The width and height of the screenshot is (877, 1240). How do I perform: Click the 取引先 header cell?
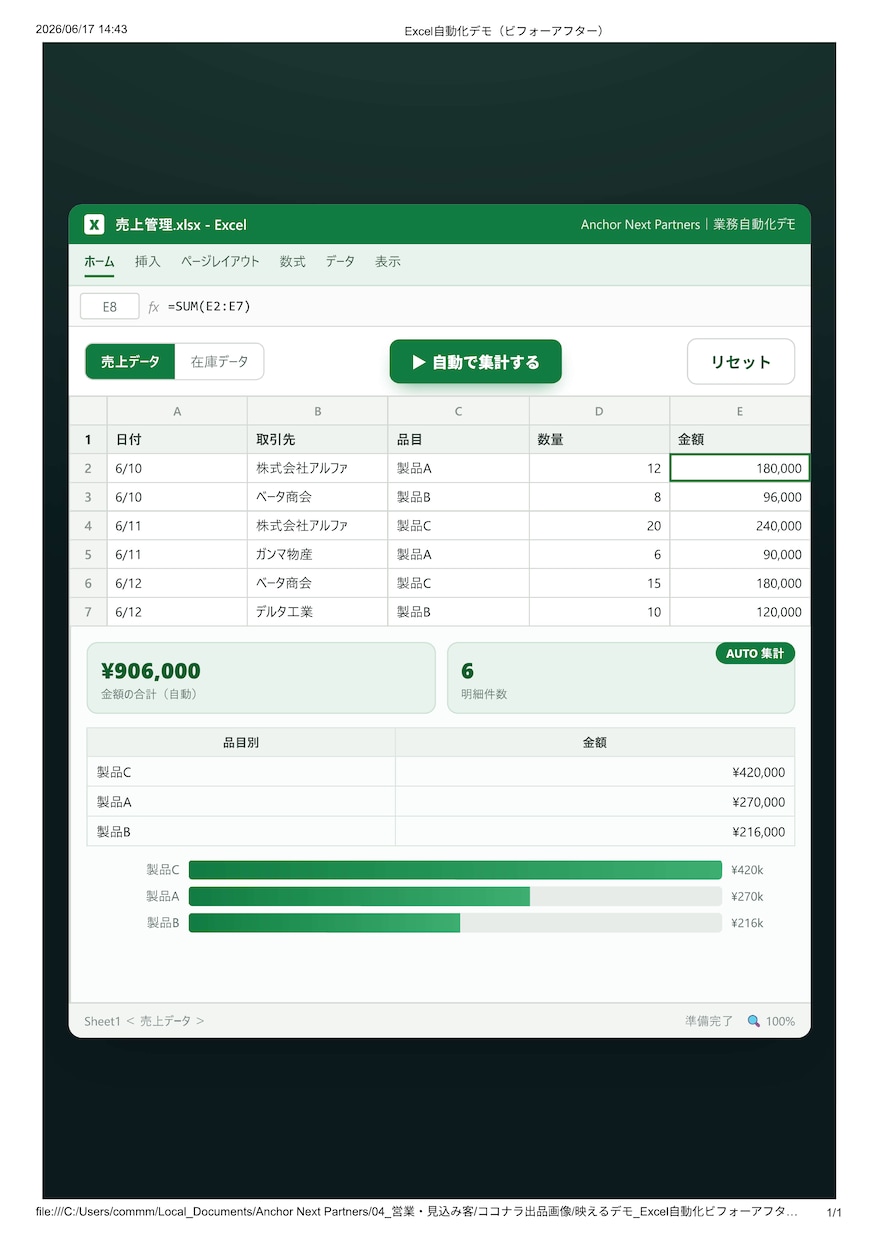pyautogui.click(x=318, y=439)
